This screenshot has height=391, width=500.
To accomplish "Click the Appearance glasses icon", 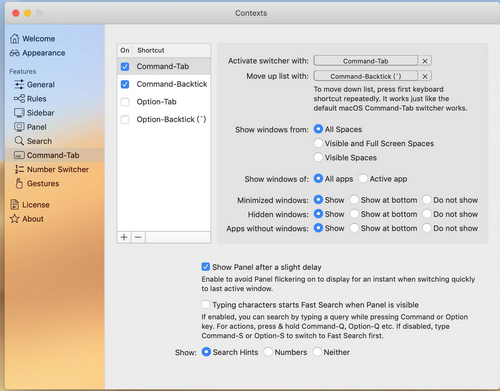I will tap(14, 53).
